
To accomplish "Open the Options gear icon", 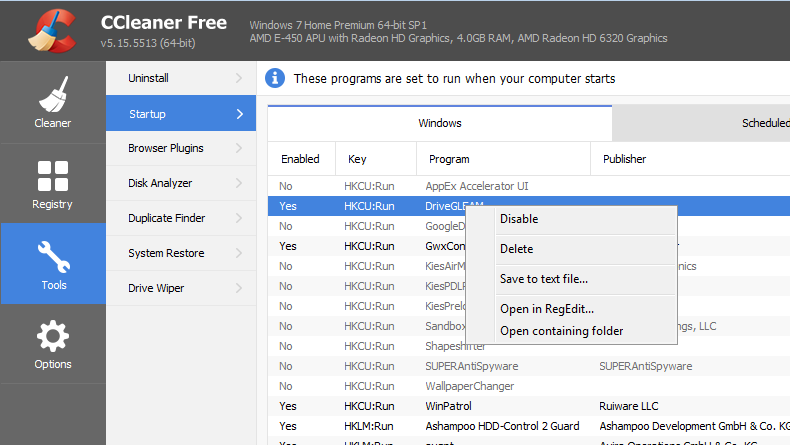I will tap(53, 336).
